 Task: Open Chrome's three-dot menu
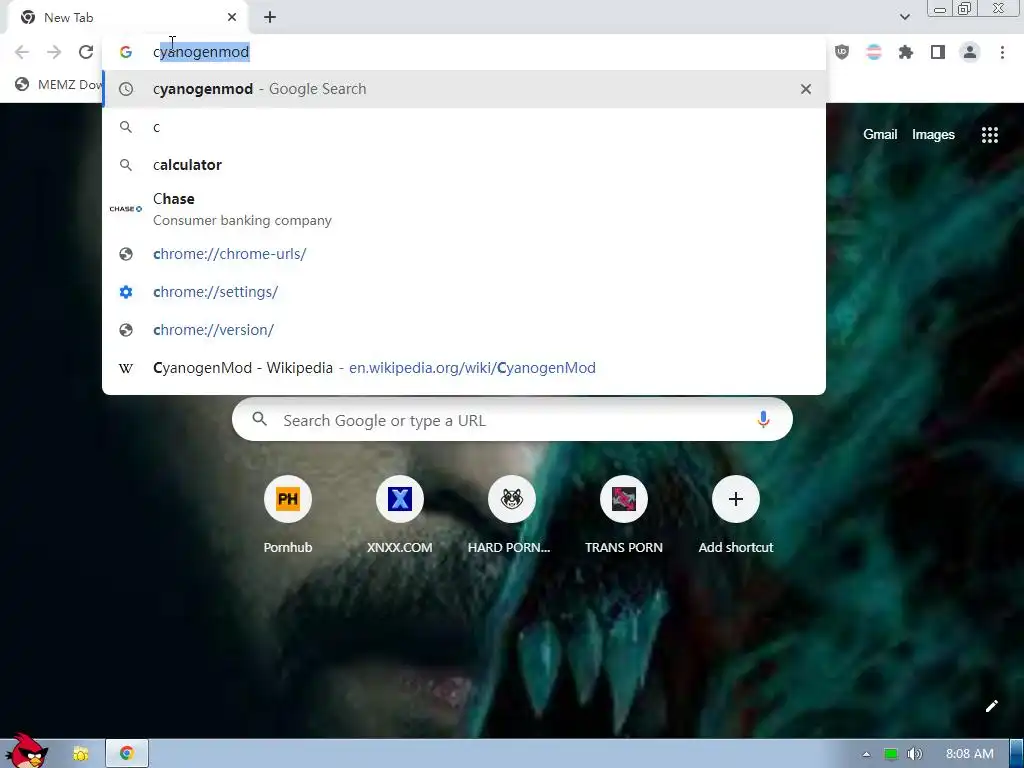pyautogui.click(x=1002, y=52)
